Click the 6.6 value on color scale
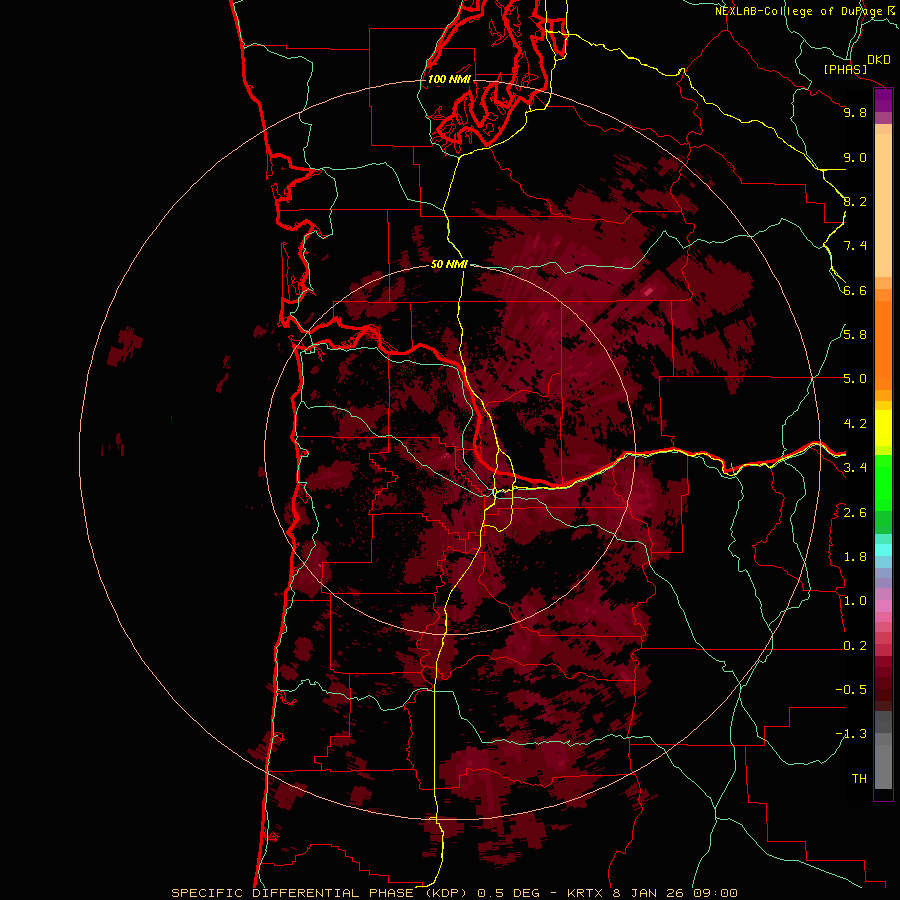900x900 pixels. (x=855, y=290)
